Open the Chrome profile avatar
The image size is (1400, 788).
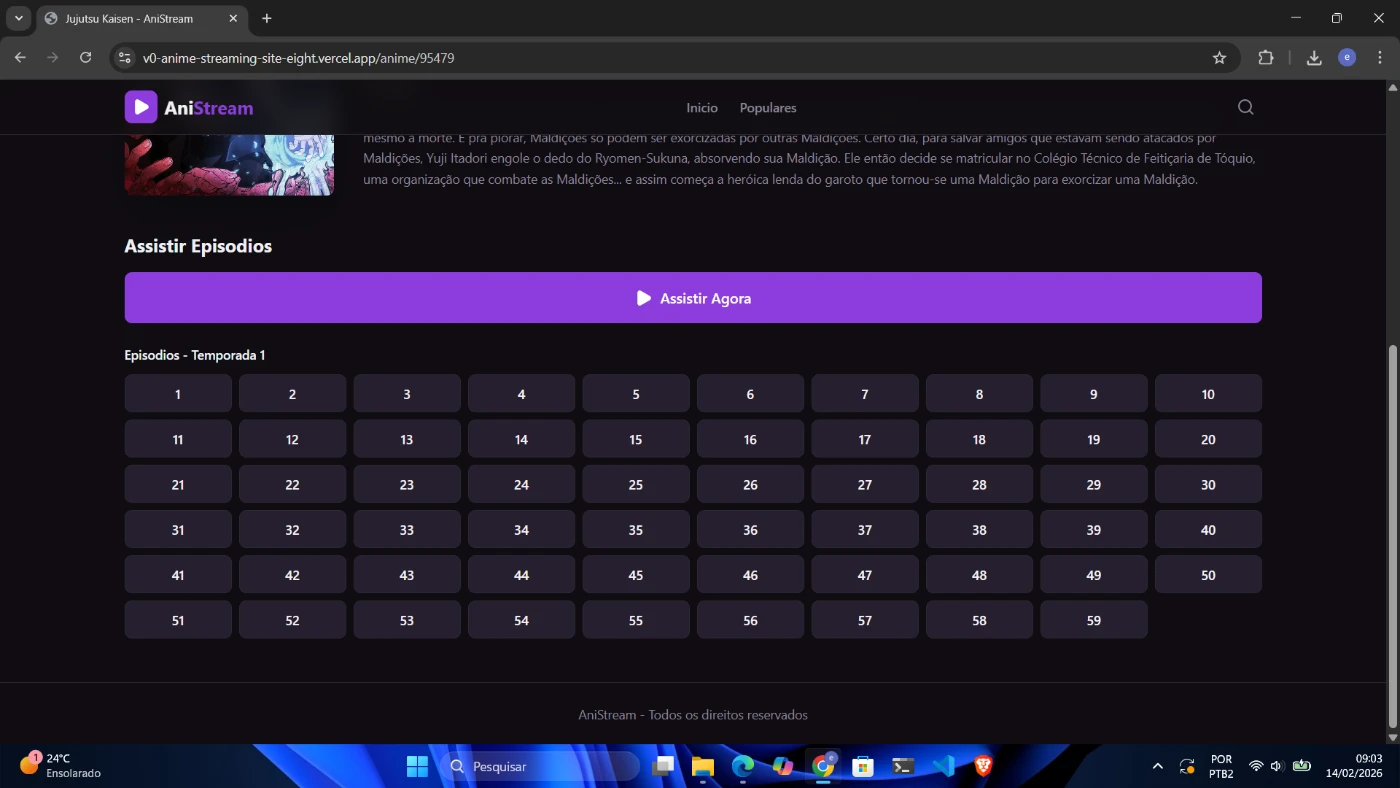tap(1347, 58)
